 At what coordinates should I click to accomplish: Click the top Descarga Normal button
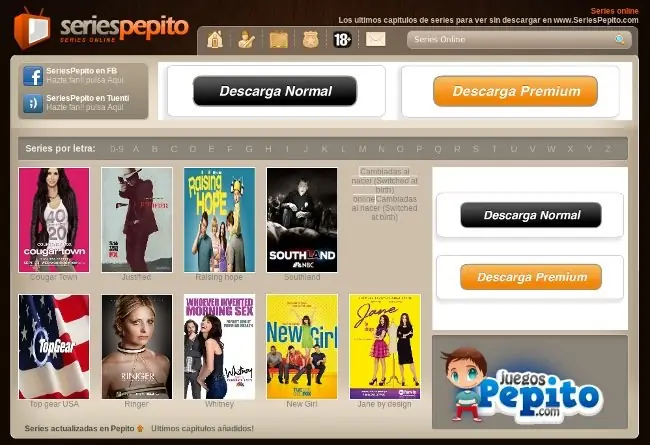pos(275,91)
